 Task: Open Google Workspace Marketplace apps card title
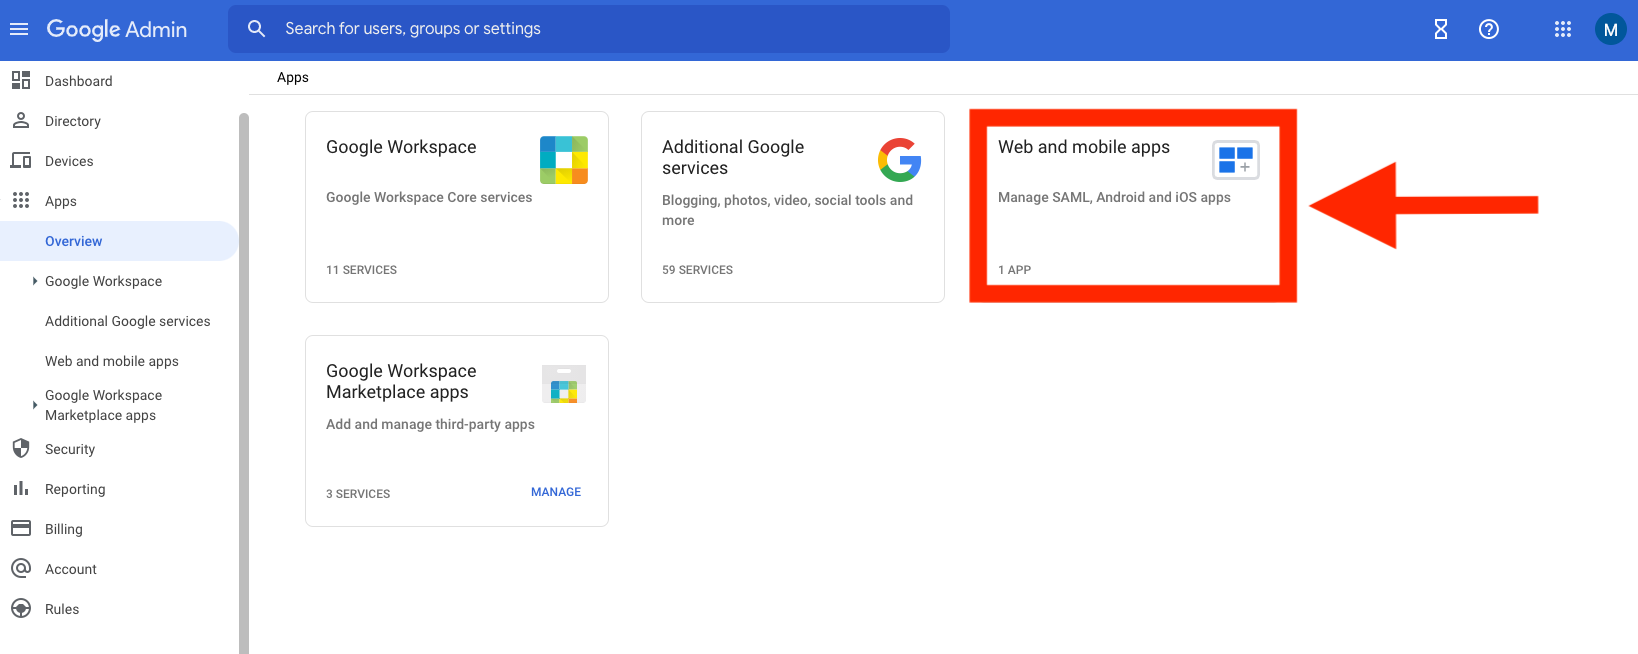click(x=401, y=381)
